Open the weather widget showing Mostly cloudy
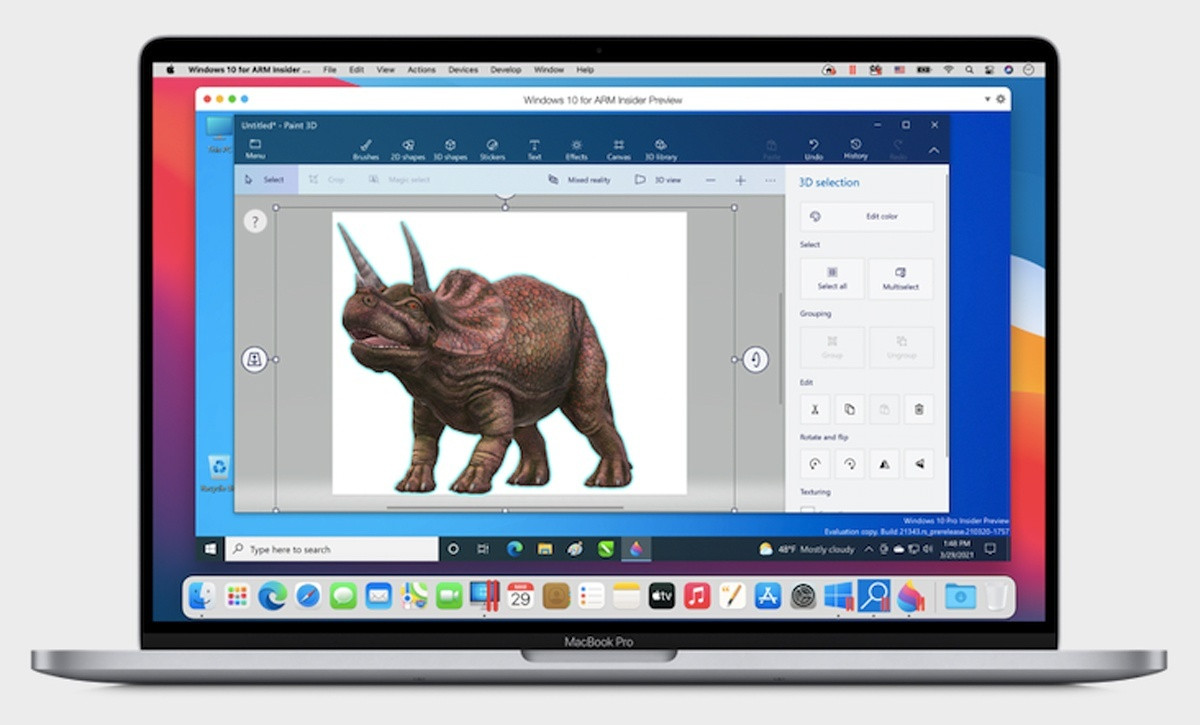The image size is (1200, 725). click(807, 549)
